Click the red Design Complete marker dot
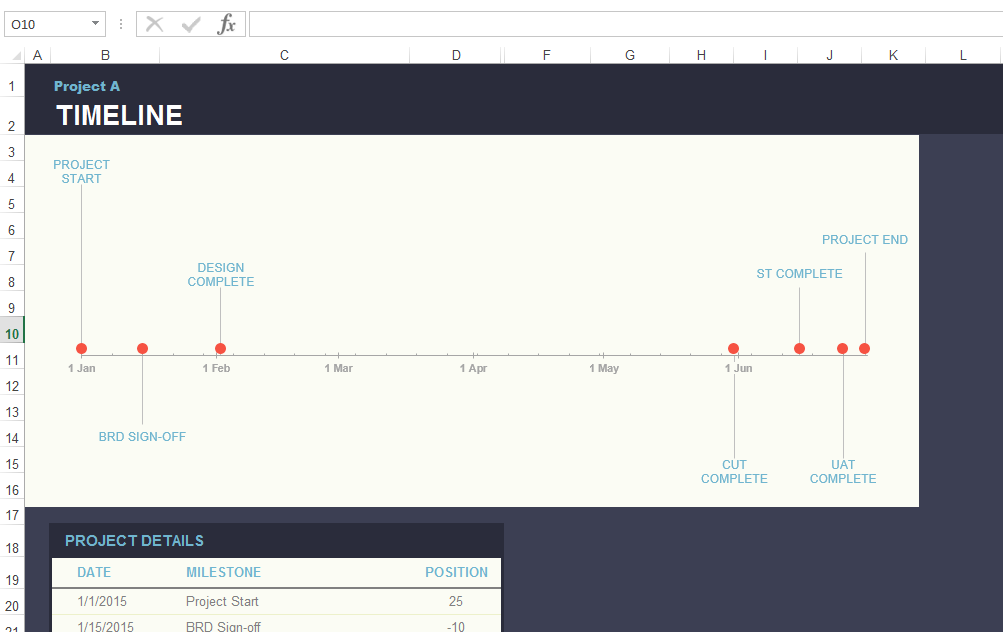 click(219, 348)
